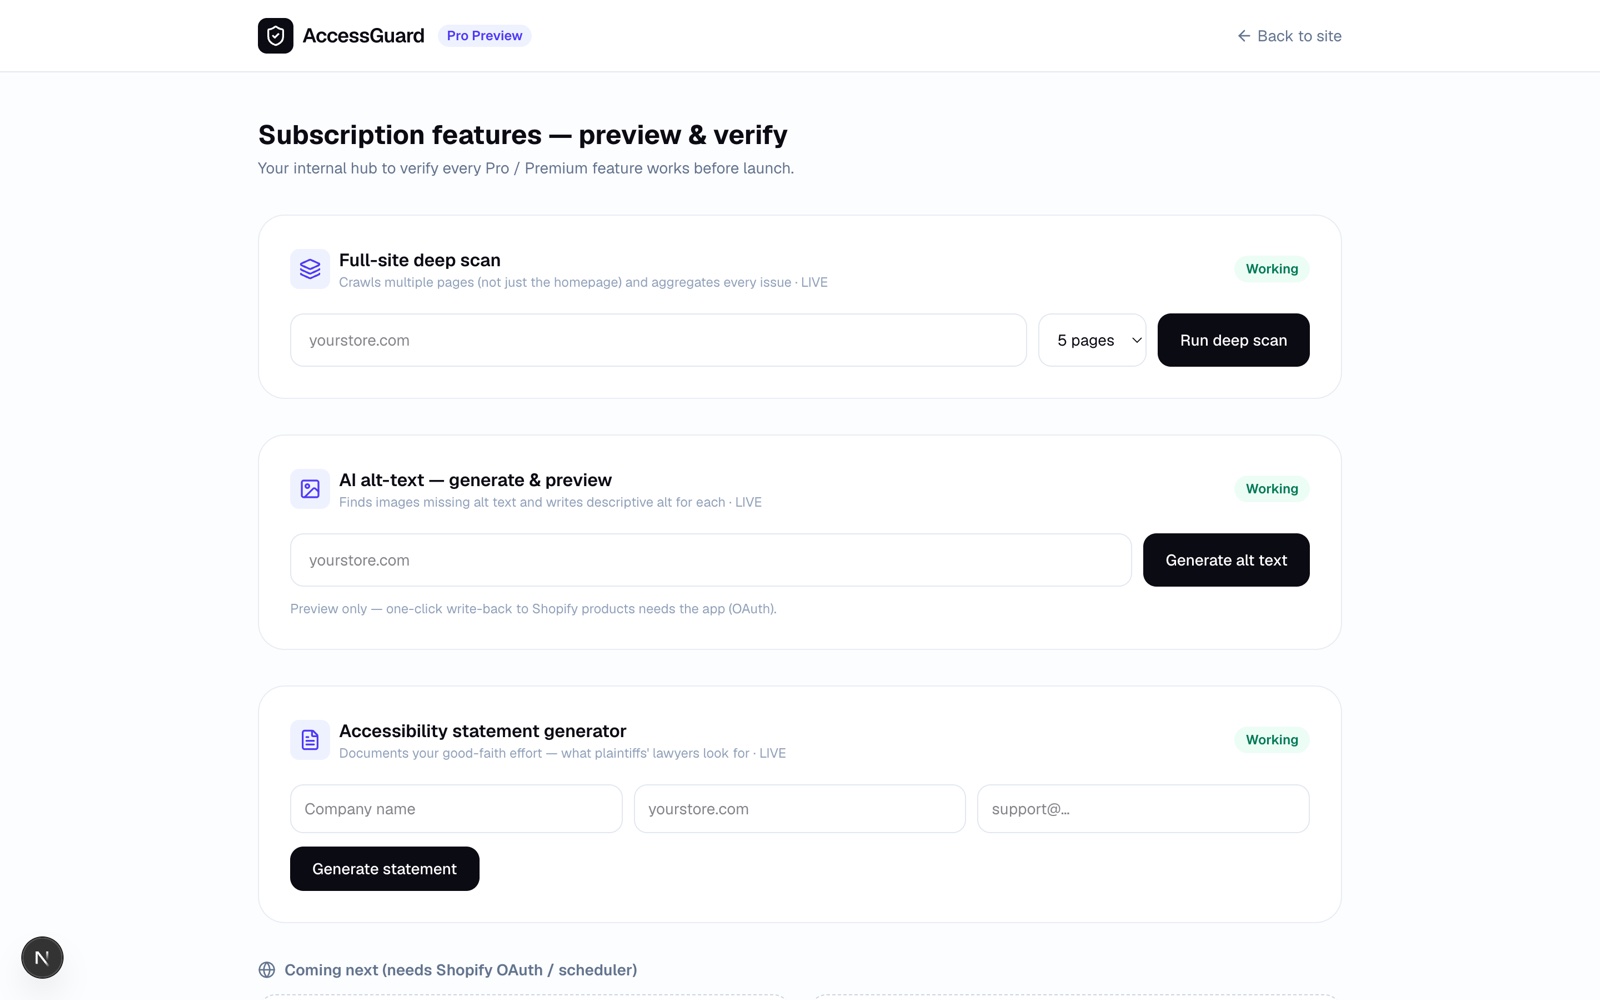Viewport: 1600px width, 1000px height.
Task: Click the Documents your good-faith effort description
Action: click(562, 754)
